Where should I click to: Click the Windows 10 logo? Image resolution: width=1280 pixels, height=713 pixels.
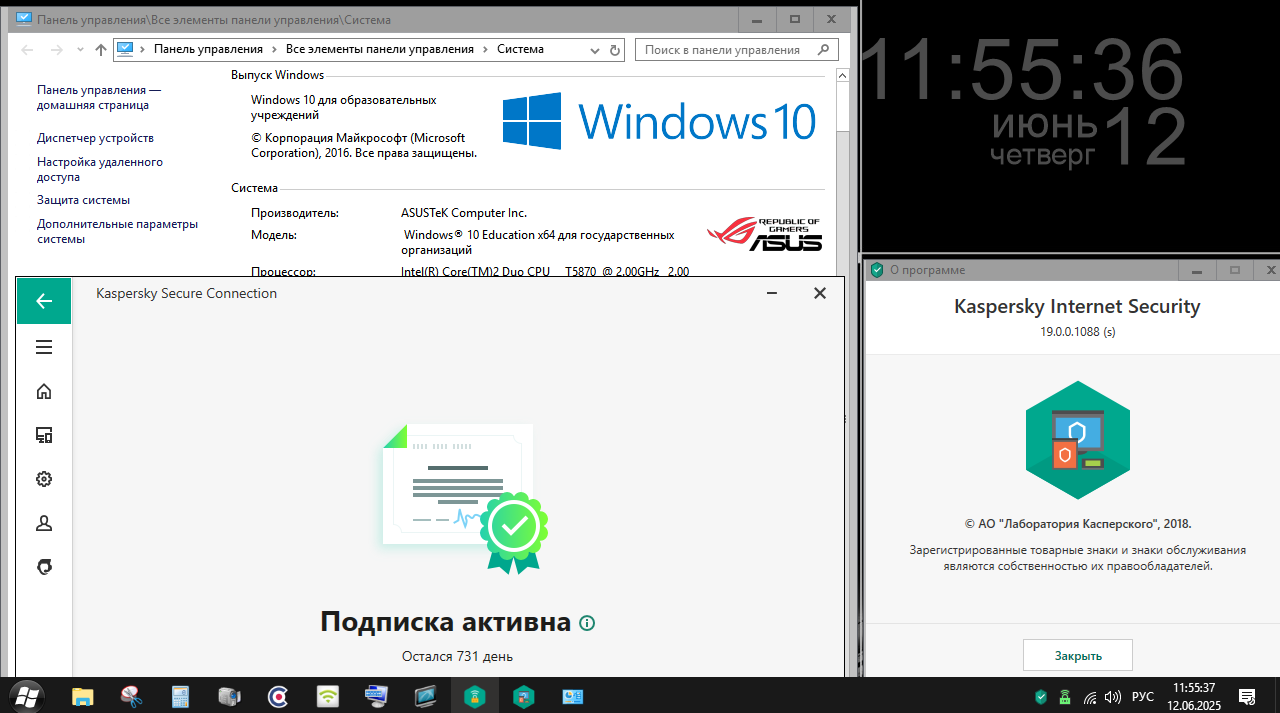coord(659,122)
